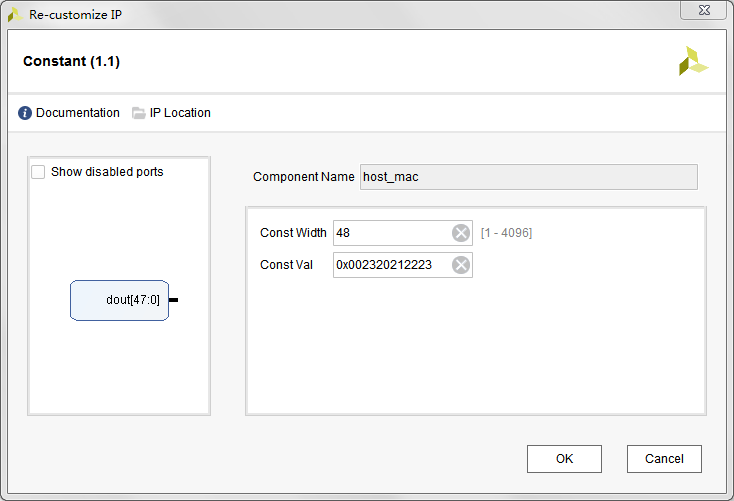Select the dout[47:0] block symbol
734x501 pixels.
tap(119, 300)
